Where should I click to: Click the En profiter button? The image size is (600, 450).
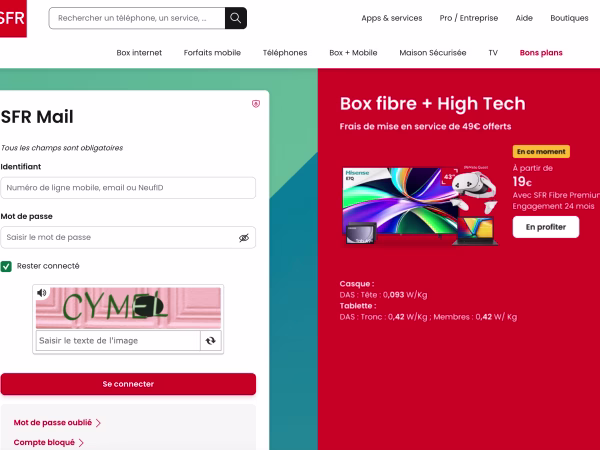[x=545, y=228]
